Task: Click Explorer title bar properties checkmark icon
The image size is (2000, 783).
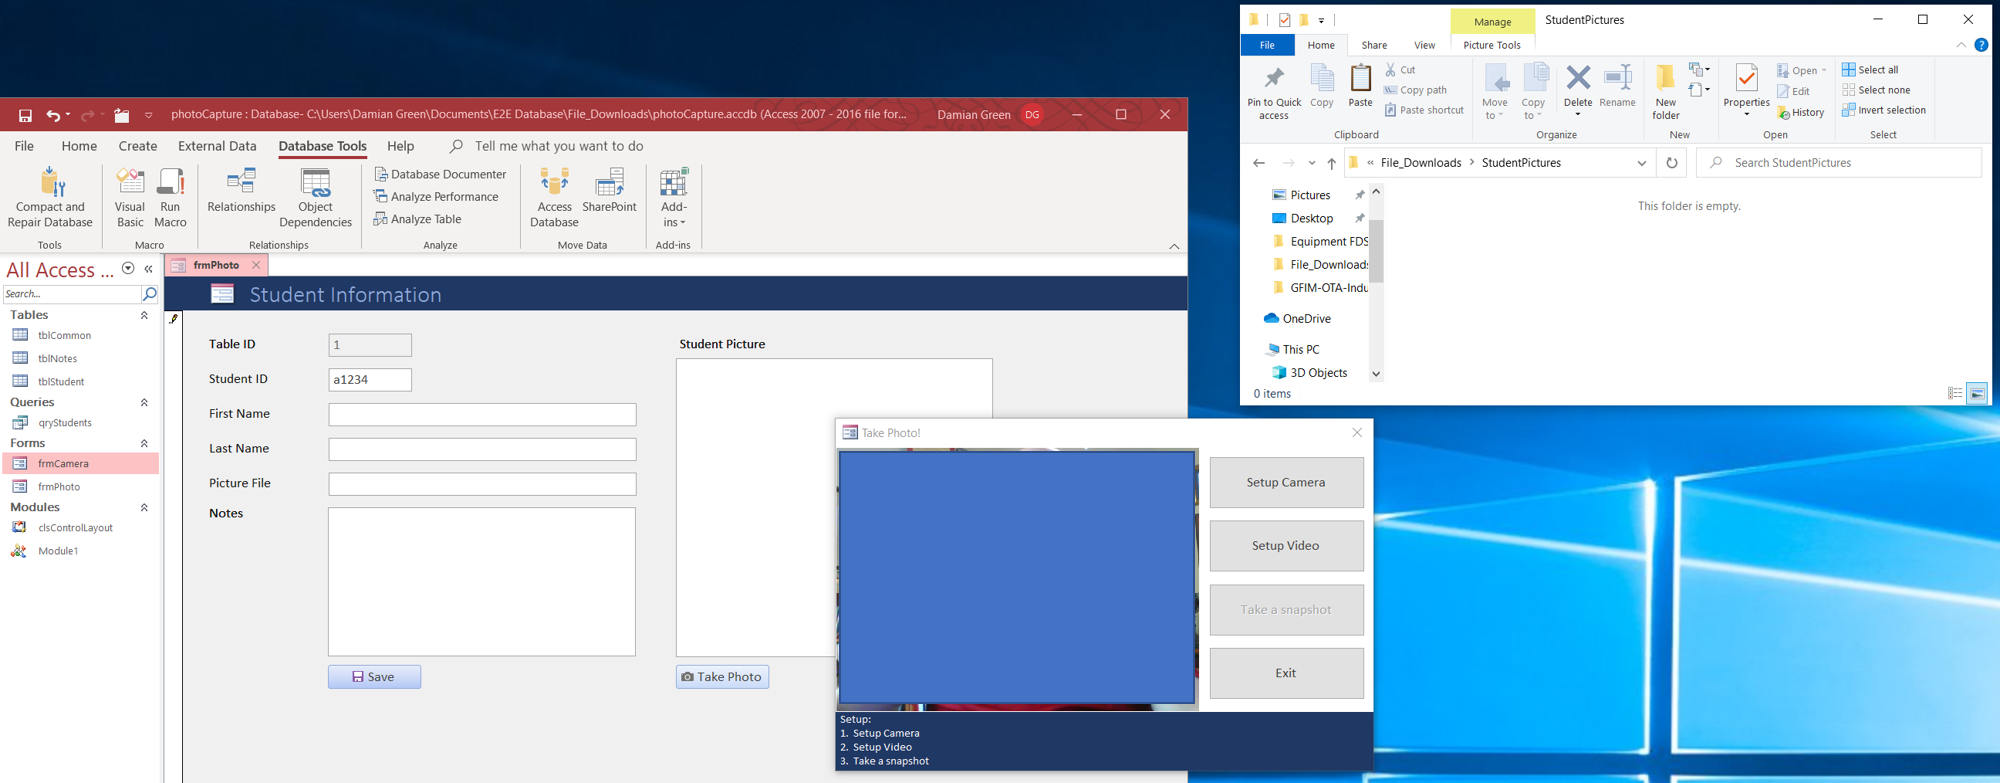Action: click(1284, 20)
